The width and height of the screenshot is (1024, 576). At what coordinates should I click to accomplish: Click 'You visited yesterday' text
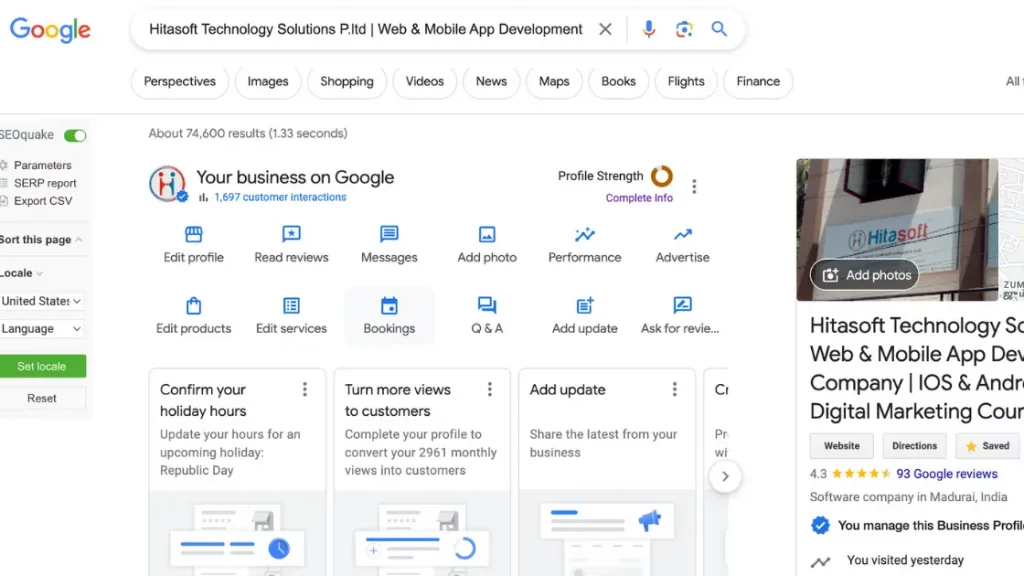905,560
